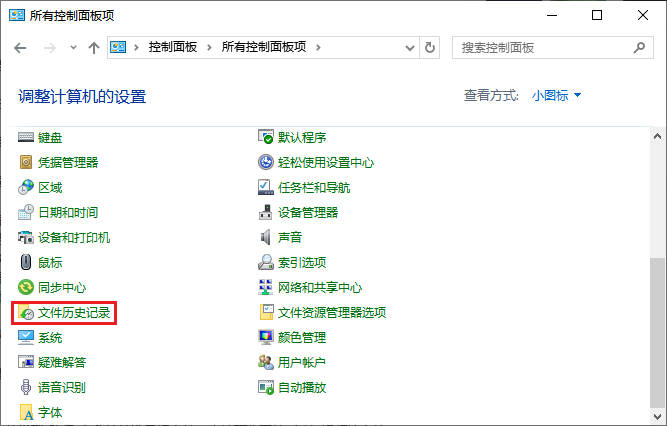Click the refresh button beside address bar
Image resolution: width=667 pixels, height=426 pixels.
coord(430,47)
